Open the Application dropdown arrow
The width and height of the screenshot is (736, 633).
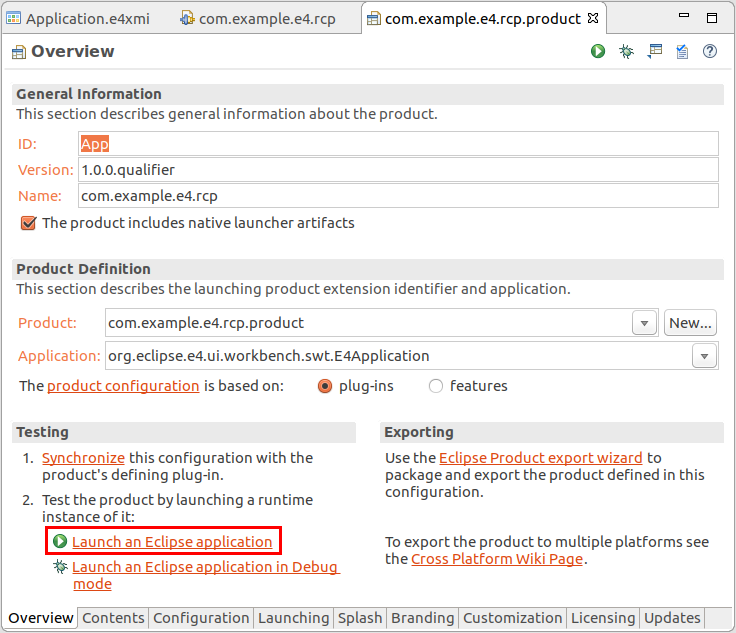click(x=704, y=356)
